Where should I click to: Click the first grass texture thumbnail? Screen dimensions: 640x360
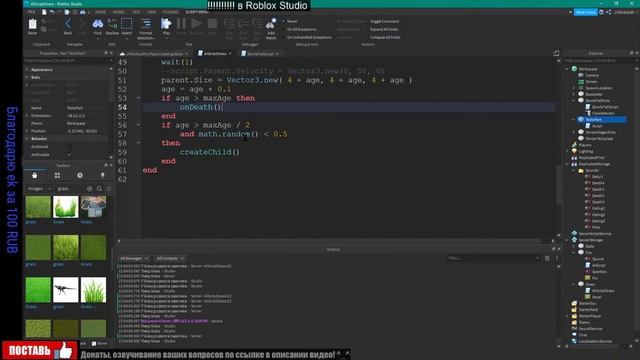pos(38,207)
